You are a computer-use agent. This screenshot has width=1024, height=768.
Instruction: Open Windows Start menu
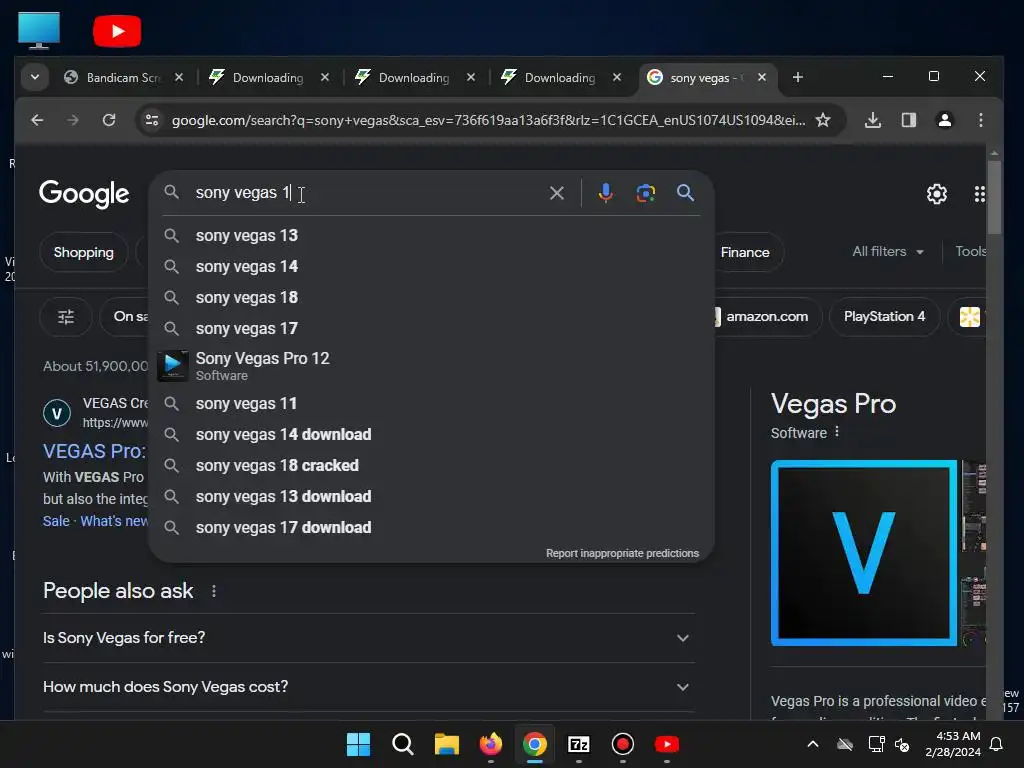[x=358, y=744]
